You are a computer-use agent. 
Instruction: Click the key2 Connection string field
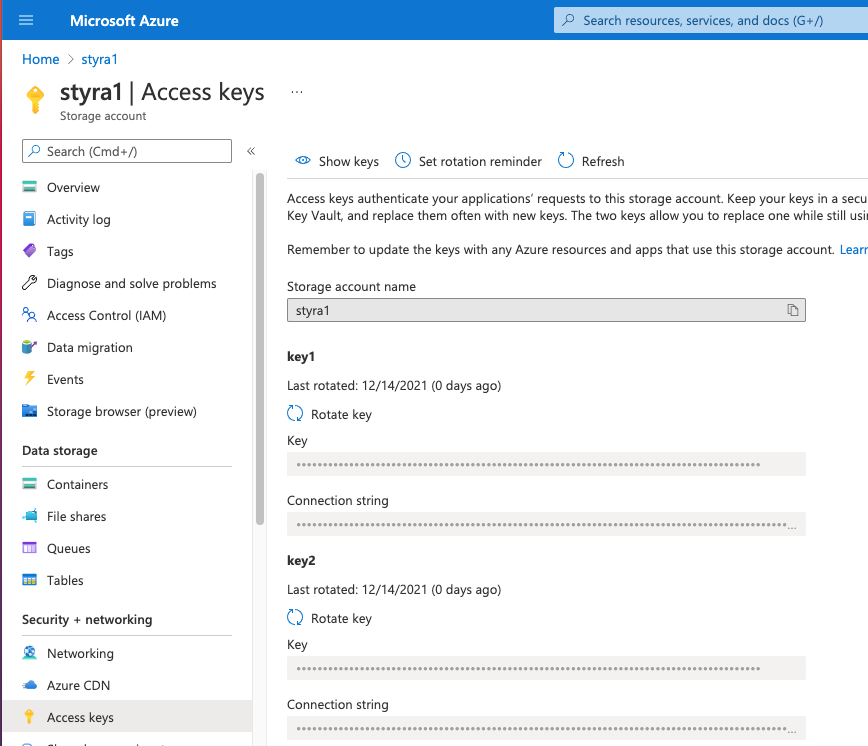(546, 728)
